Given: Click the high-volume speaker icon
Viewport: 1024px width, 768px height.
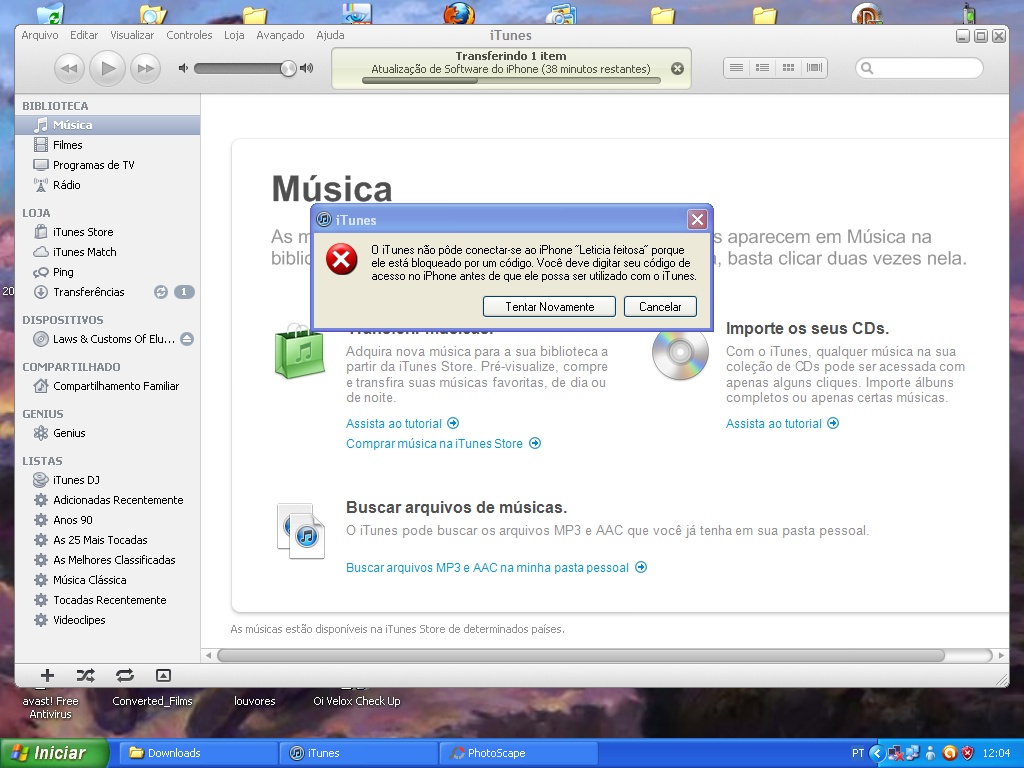Looking at the screenshot, I should pyautogui.click(x=306, y=68).
